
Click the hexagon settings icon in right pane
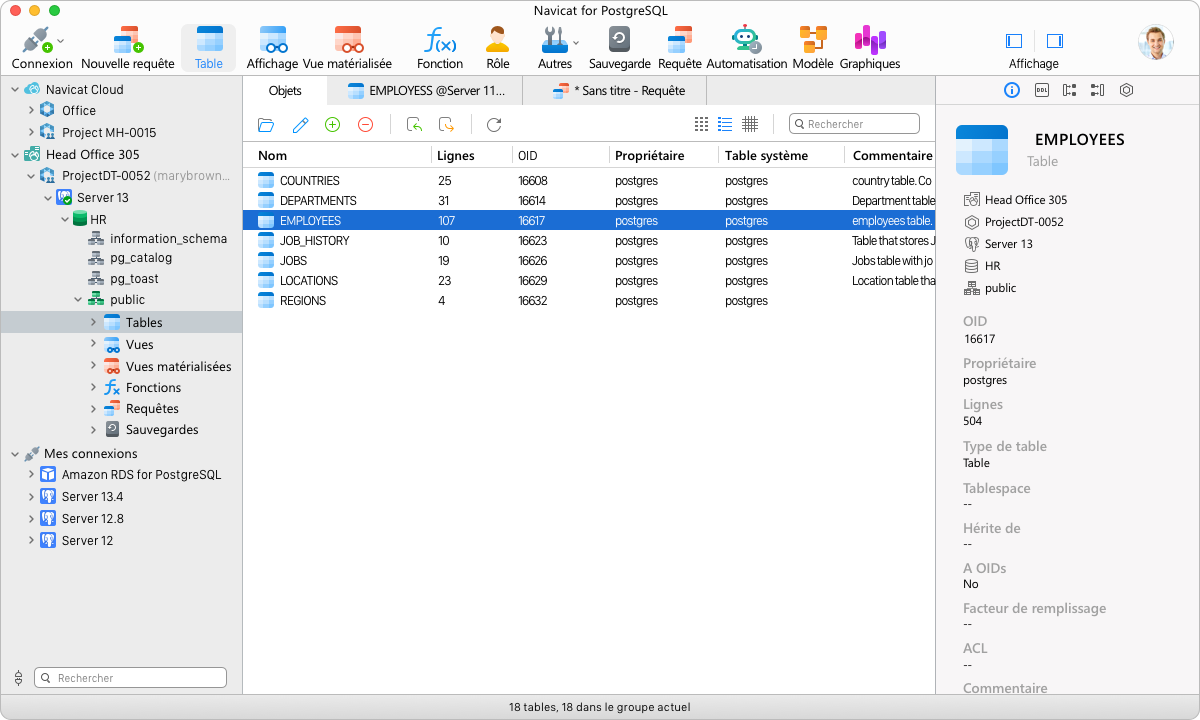tap(1127, 90)
